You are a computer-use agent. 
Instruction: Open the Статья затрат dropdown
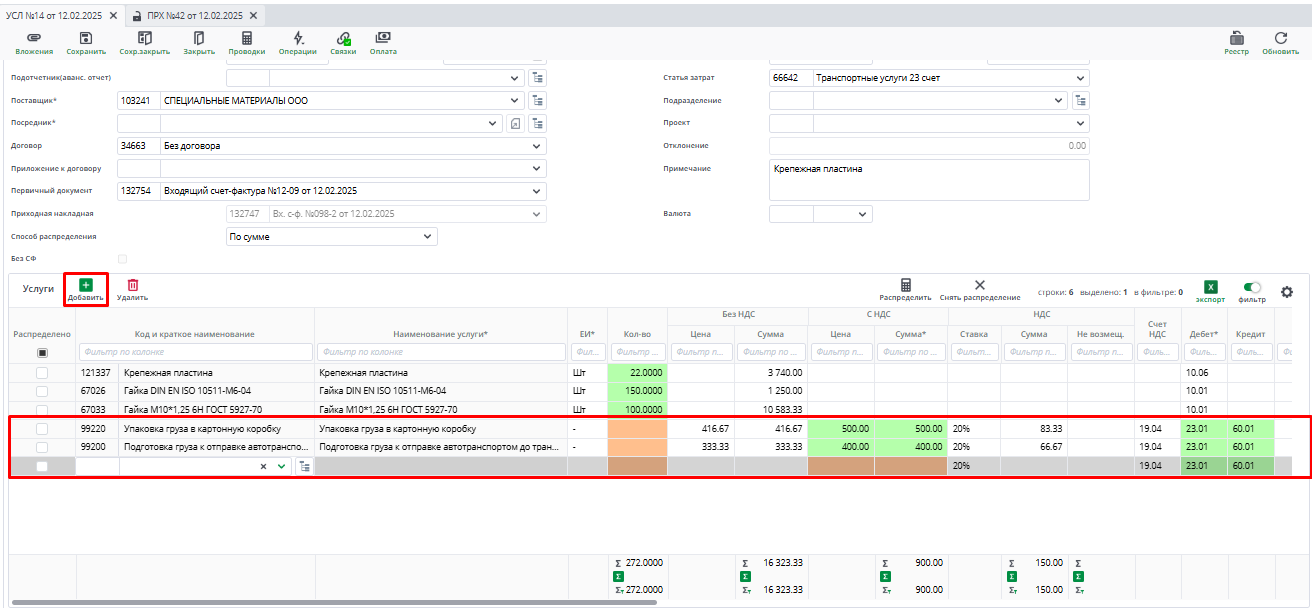point(1080,78)
